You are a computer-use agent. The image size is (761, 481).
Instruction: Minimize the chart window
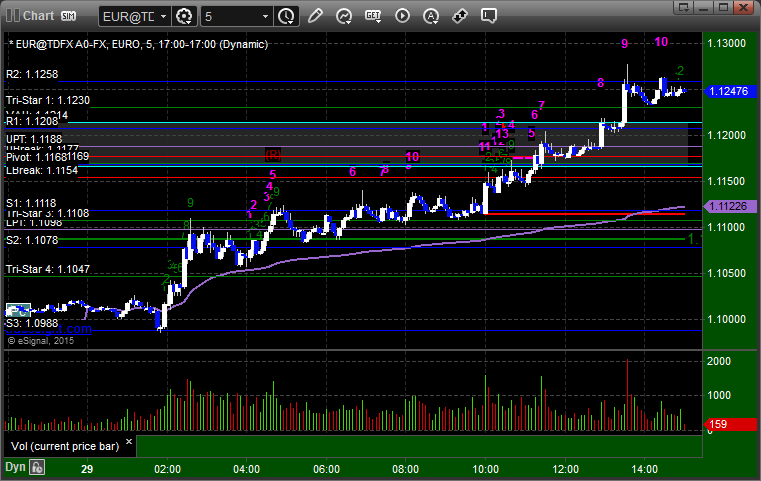click(x=704, y=7)
